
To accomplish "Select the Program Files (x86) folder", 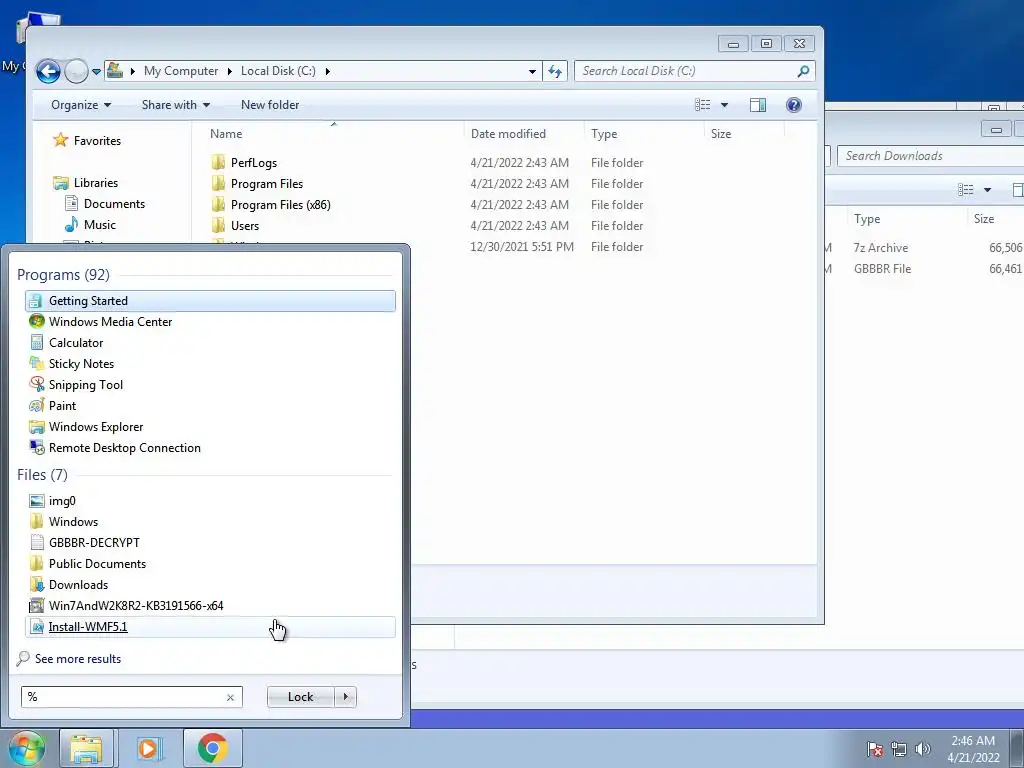I will pos(280,204).
